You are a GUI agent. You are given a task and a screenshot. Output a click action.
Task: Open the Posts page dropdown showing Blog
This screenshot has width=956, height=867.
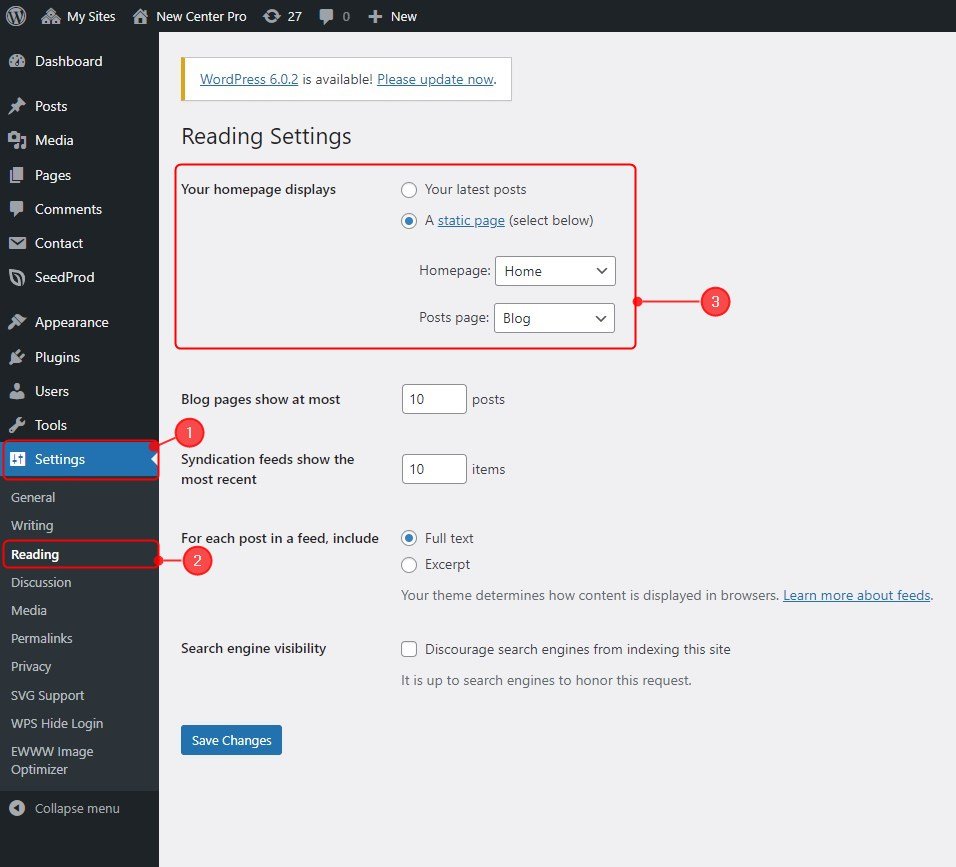click(x=554, y=318)
